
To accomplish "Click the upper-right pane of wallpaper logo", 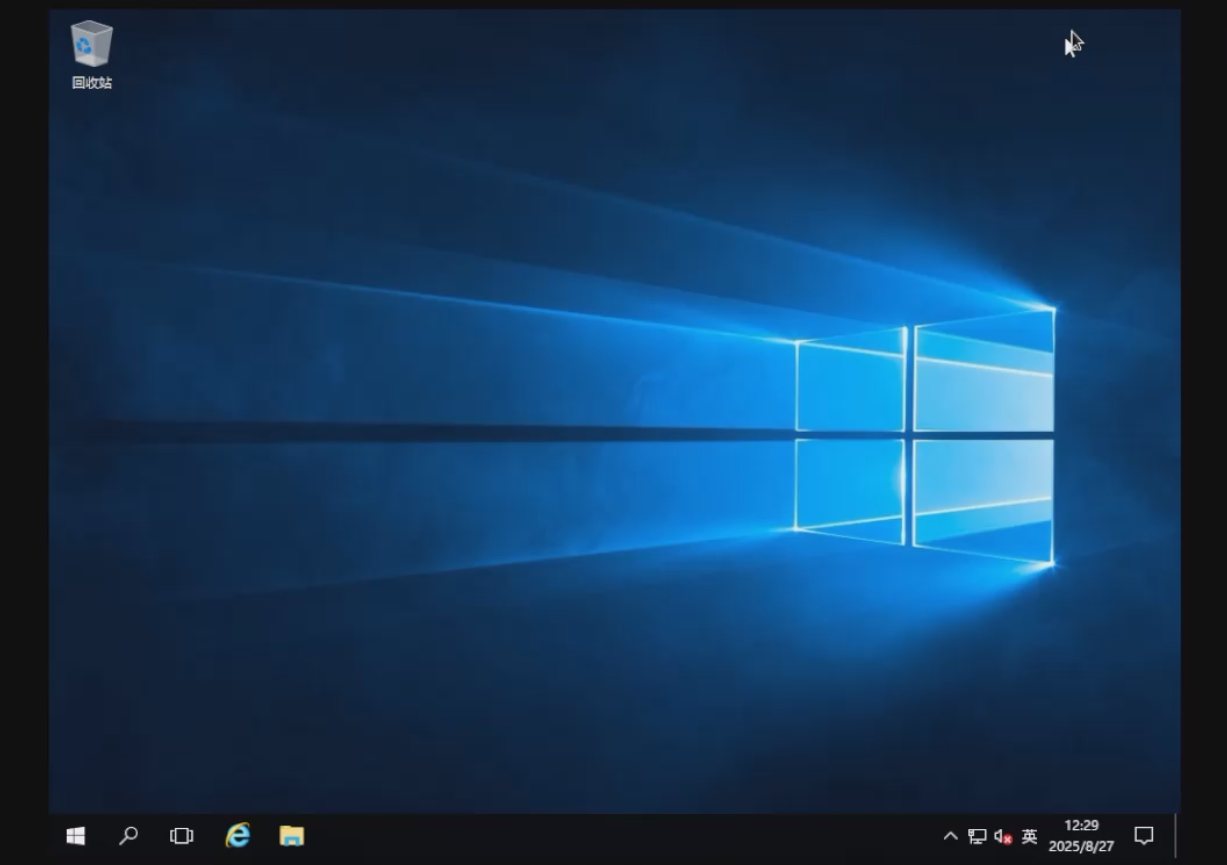I will pos(983,375).
